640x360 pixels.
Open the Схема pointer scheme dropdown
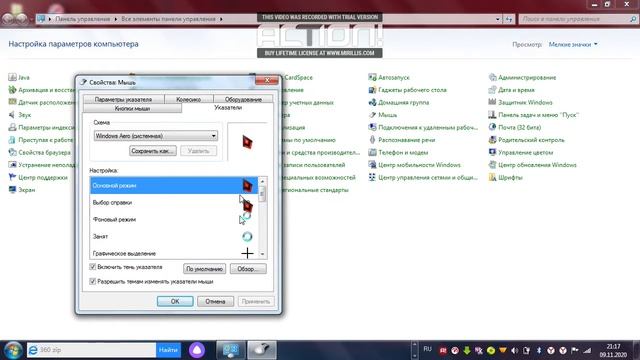pyautogui.click(x=156, y=136)
